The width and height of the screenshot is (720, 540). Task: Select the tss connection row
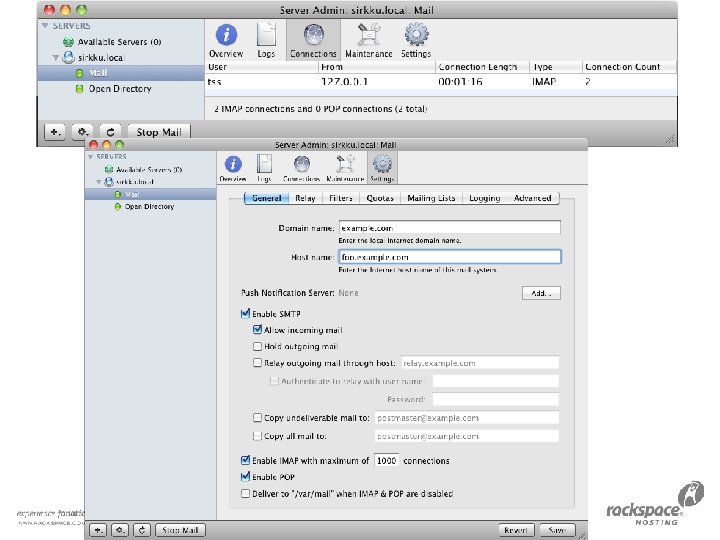click(440, 82)
